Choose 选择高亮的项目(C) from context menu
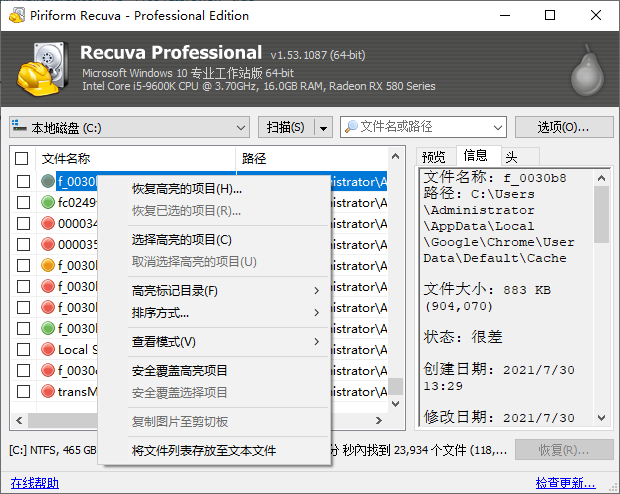This screenshot has width=620, height=494. tap(228, 240)
